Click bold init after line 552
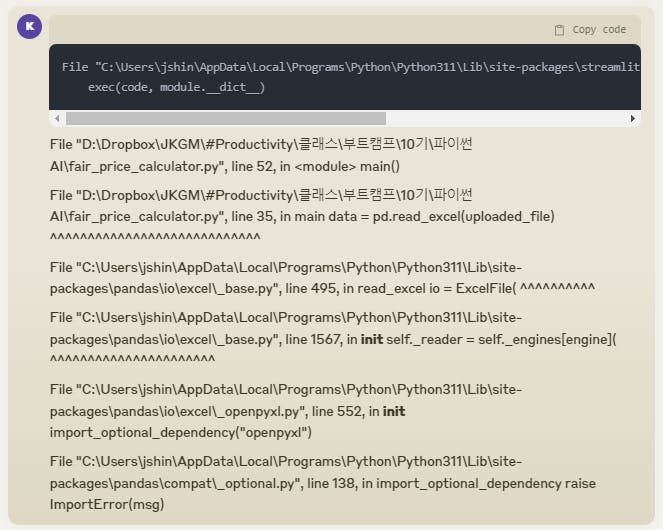Image resolution: width=663 pixels, height=530 pixels. coord(394,411)
